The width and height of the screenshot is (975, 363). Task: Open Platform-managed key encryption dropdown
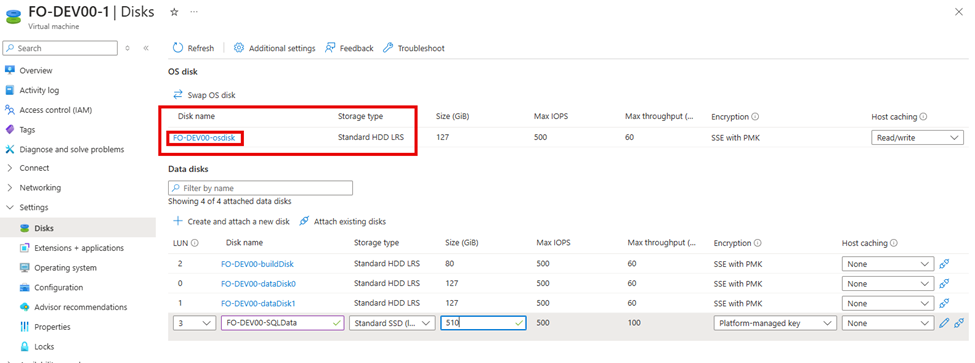tap(775, 323)
